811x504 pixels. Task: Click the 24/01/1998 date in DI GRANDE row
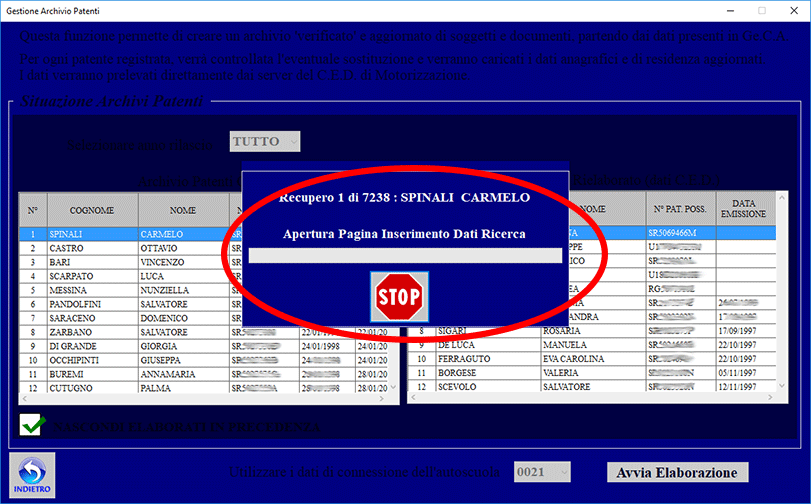coord(328,346)
